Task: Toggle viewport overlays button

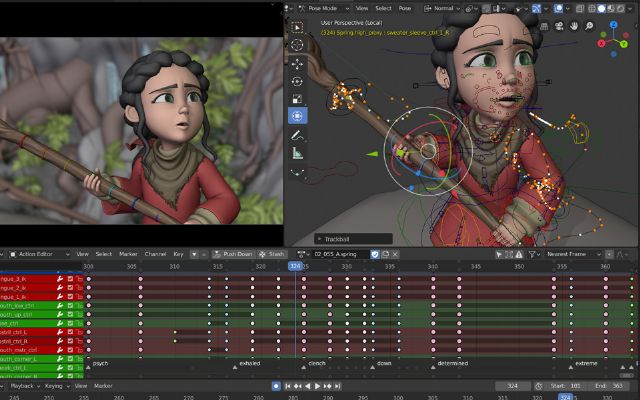Action: [558, 9]
